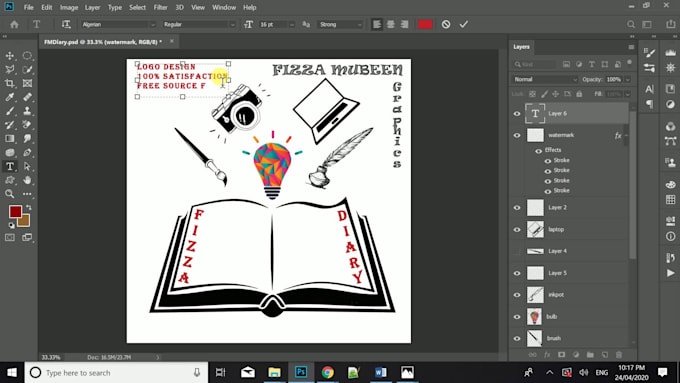Select the Clone Stamp tool
Viewport: 680px width, 383px height.
pyautogui.click(x=27, y=111)
